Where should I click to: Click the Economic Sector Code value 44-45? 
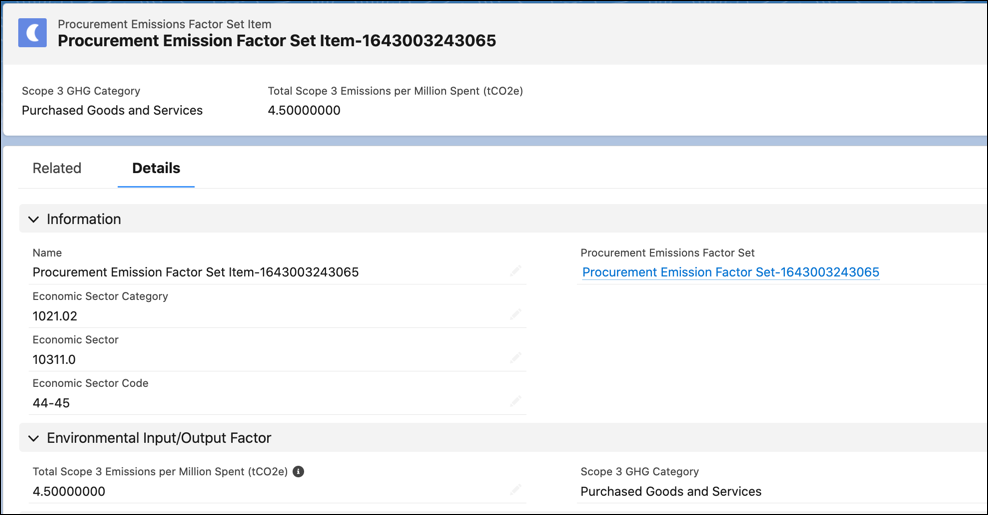click(51, 403)
